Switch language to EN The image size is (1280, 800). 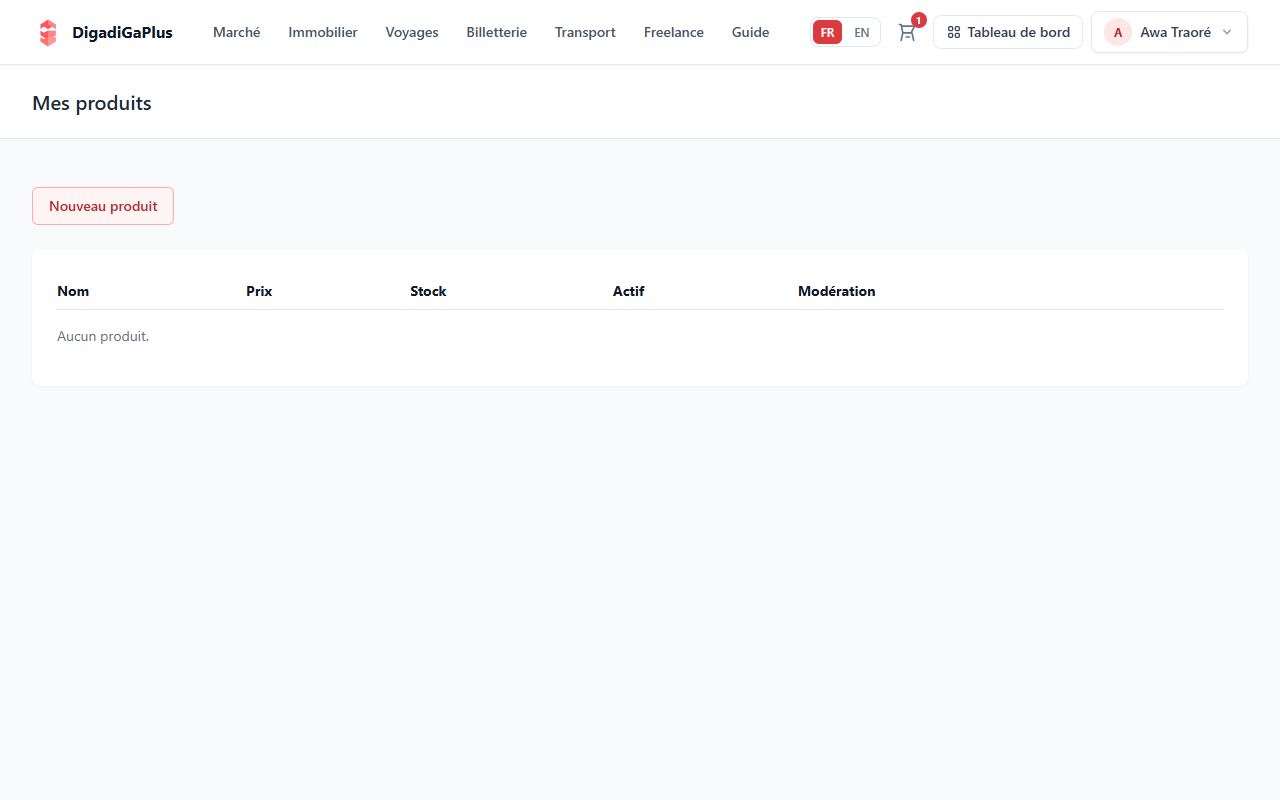[861, 32]
